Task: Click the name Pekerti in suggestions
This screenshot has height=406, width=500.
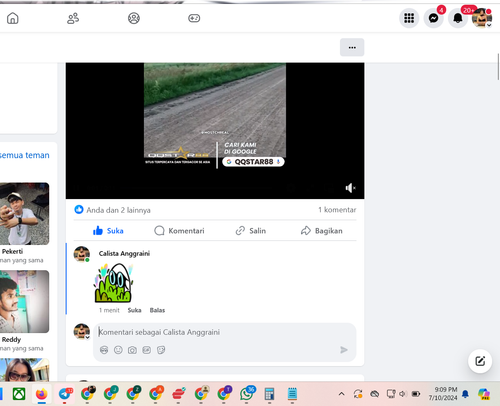Action: point(12,251)
